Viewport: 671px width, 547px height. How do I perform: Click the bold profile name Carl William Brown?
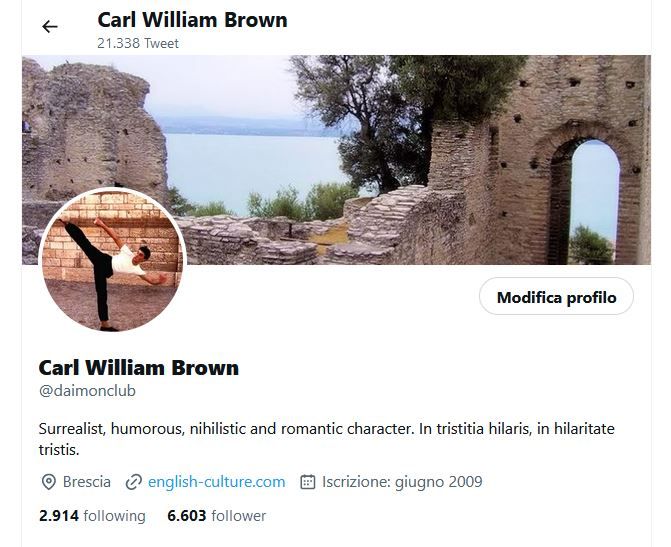pyautogui.click(x=139, y=368)
